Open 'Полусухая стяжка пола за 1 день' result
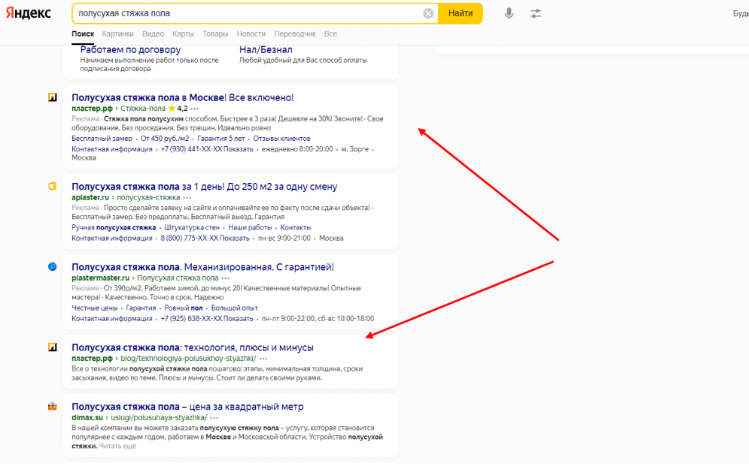Viewport: 749px width, 464px height. (x=204, y=186)
